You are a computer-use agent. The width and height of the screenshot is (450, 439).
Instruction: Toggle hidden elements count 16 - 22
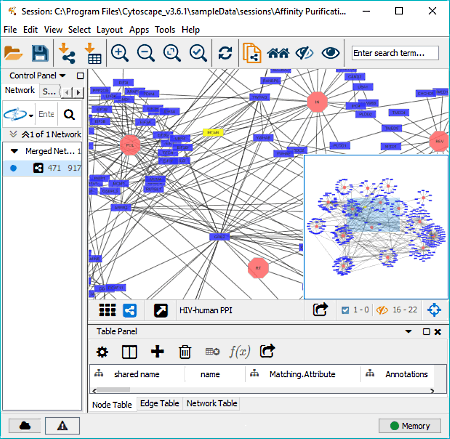(x=397, y=310)
